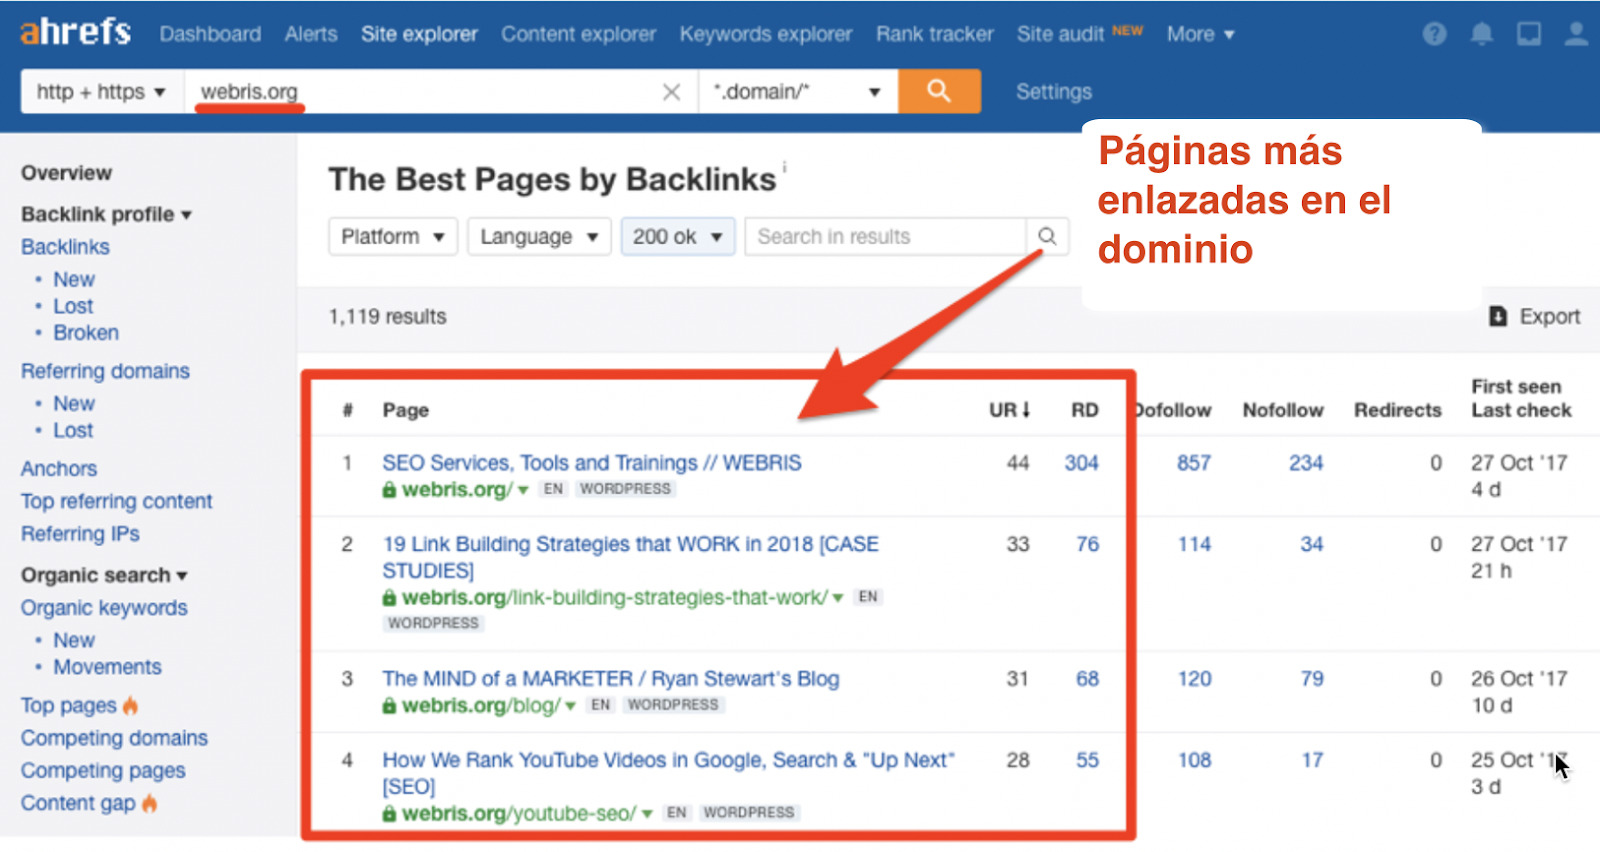Sort by the UR column header

pos(1009,410)
